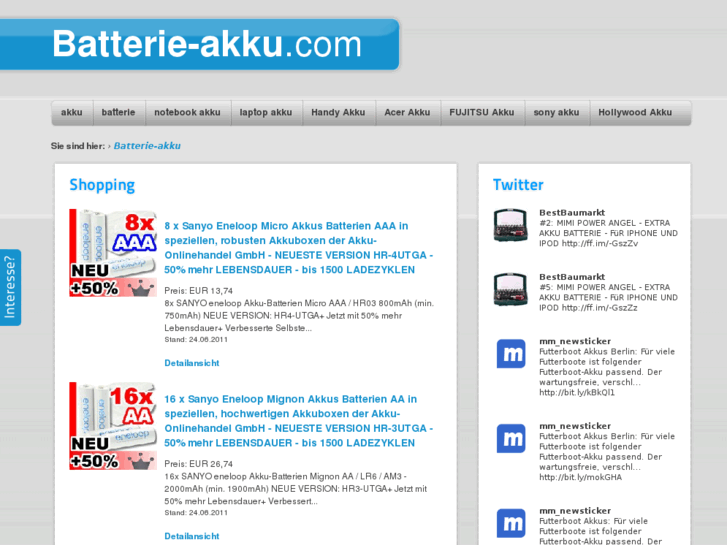Click mm_newsticker avatar by the mokGHA tweet

coord(511,439)
